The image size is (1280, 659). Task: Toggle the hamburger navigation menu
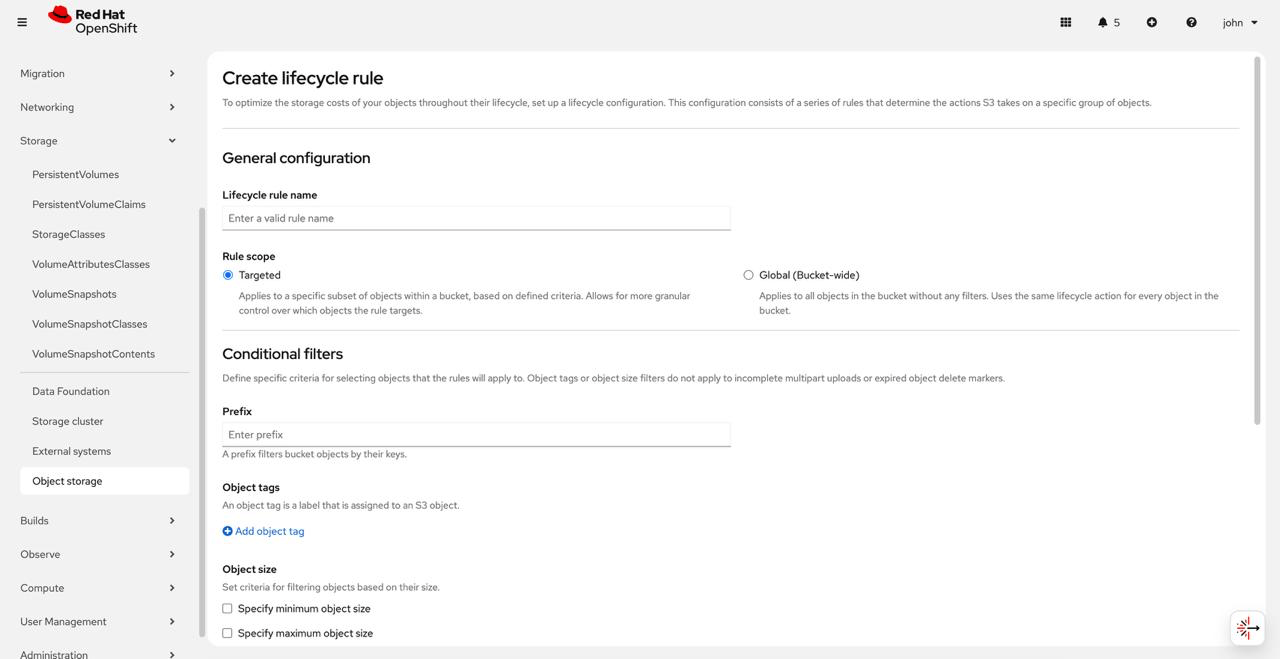pos(22,22)
